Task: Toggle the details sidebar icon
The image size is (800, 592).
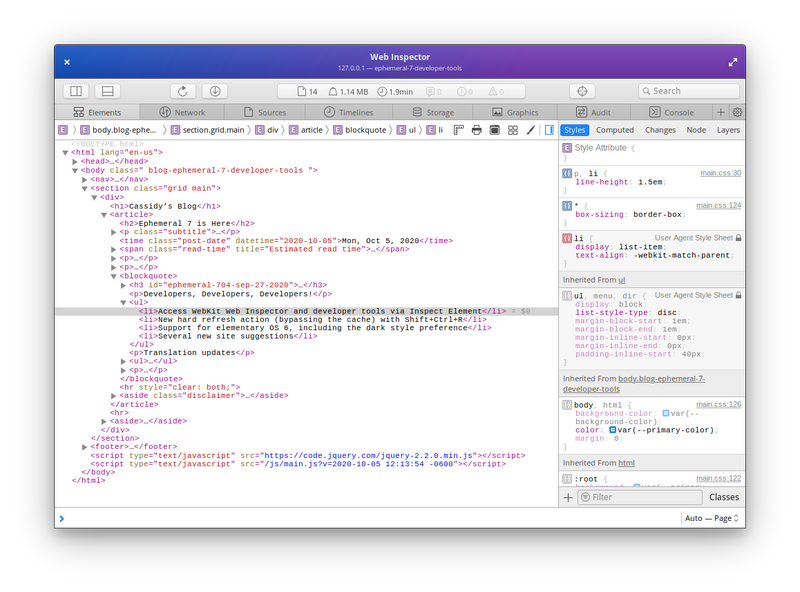Action: 549,130
